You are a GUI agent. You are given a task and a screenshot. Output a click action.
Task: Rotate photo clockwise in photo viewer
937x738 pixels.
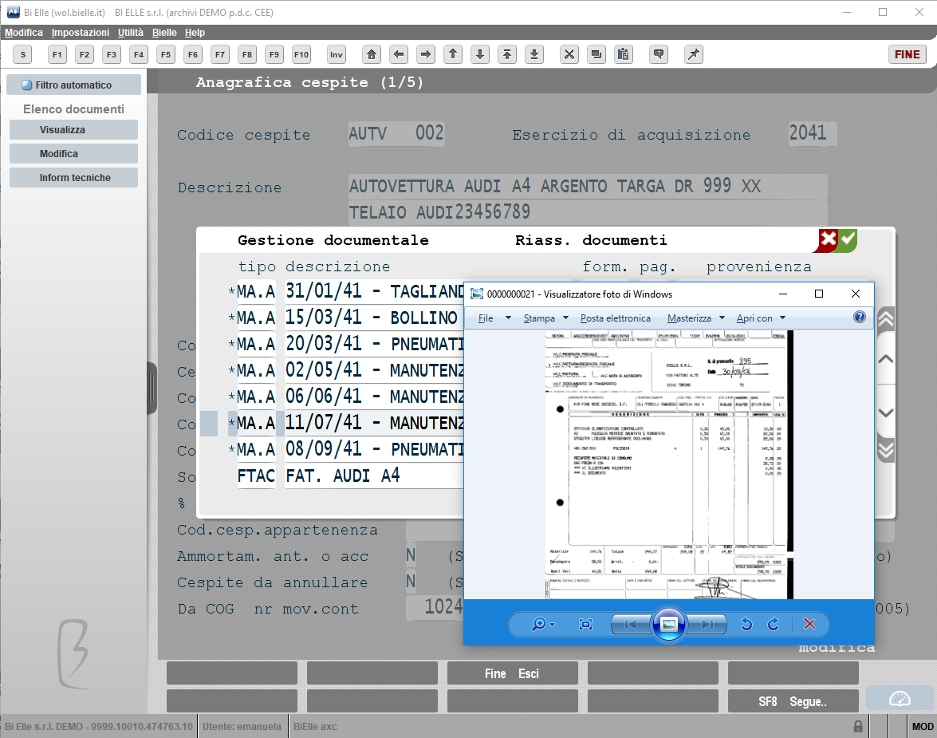pos(773,624)
